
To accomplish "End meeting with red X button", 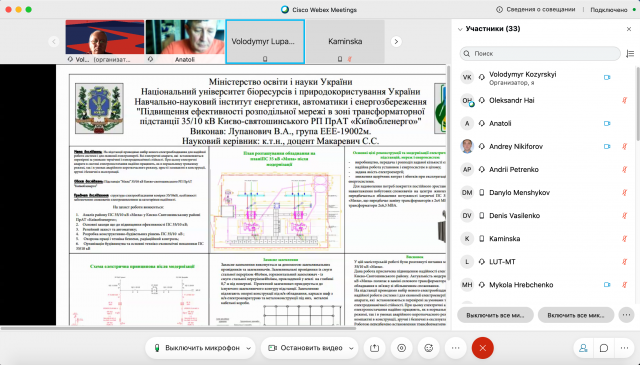I will pos(482,348).
